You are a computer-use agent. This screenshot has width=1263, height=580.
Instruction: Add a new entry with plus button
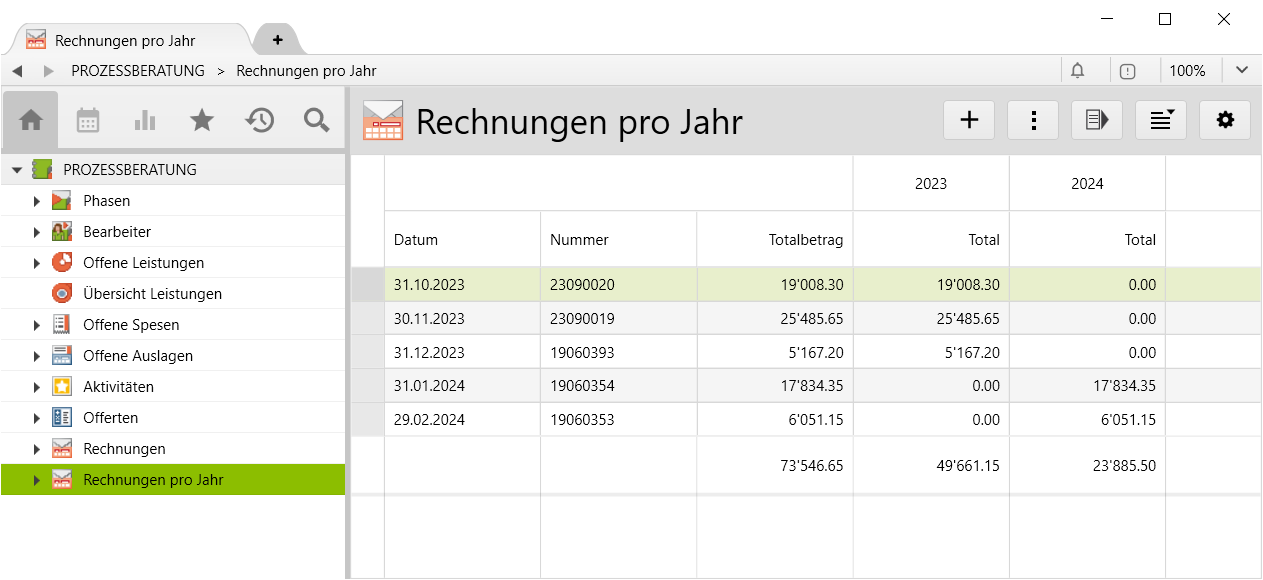(x=969, y=120)
